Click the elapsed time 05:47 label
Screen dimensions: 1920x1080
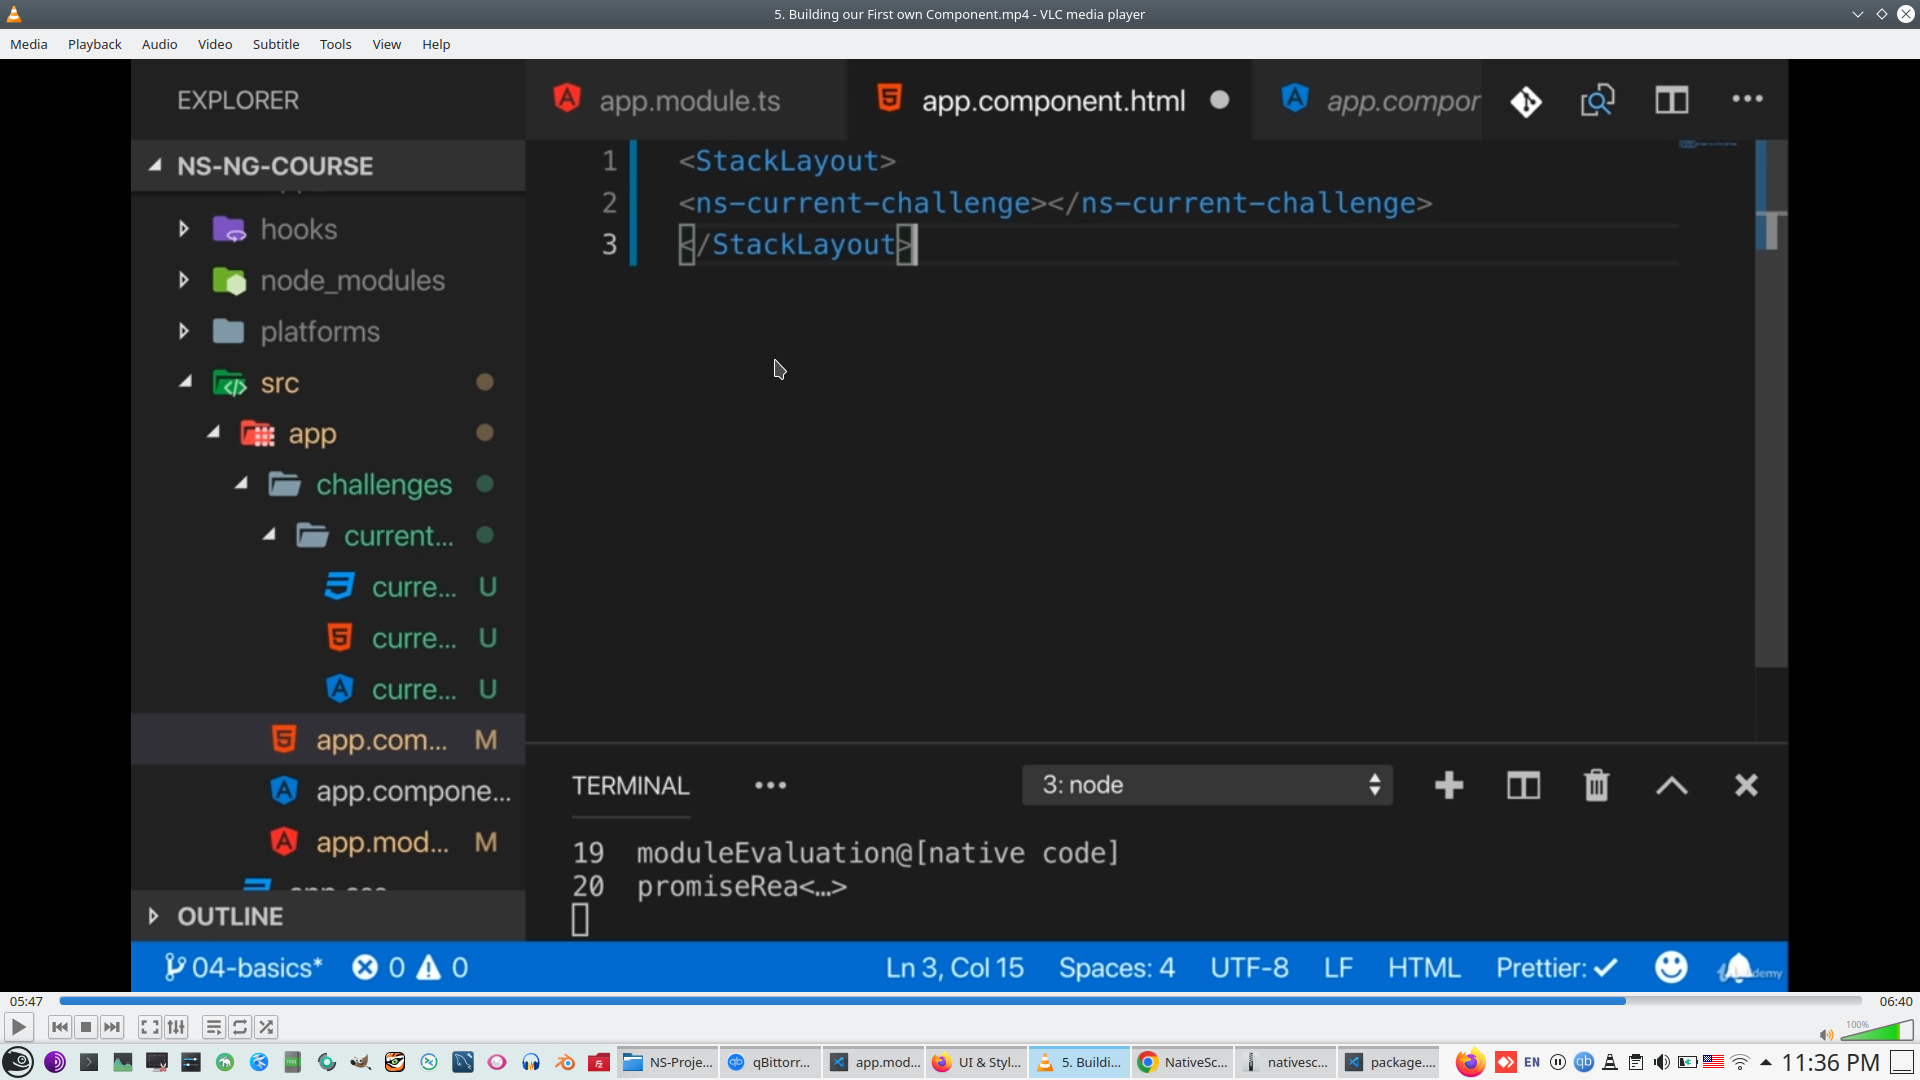pos(26,1001)
